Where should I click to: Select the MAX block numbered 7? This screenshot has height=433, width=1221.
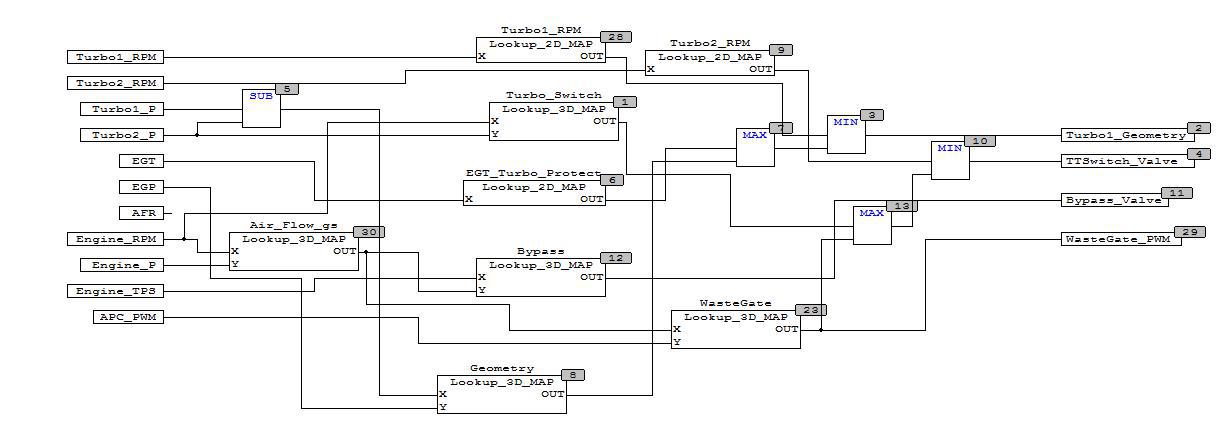point(755,147)
